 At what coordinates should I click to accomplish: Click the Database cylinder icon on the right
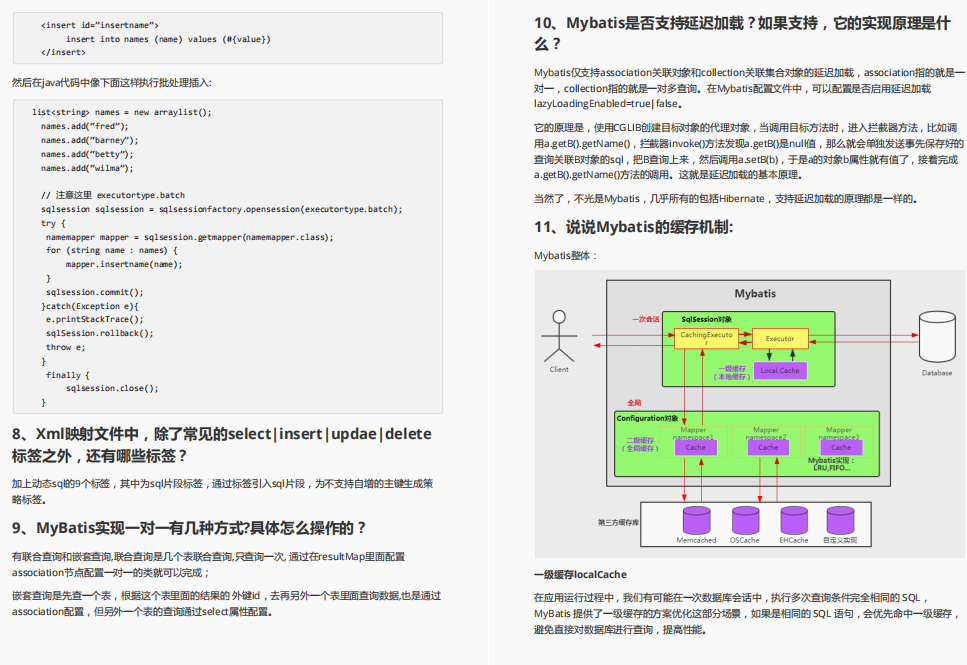point(936,337)
